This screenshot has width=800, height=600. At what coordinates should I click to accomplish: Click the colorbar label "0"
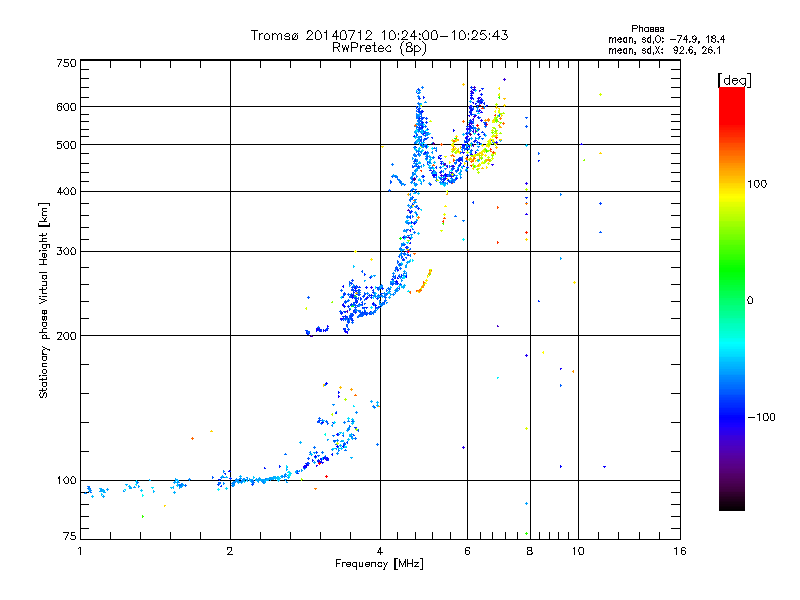(x=750, y=300)
